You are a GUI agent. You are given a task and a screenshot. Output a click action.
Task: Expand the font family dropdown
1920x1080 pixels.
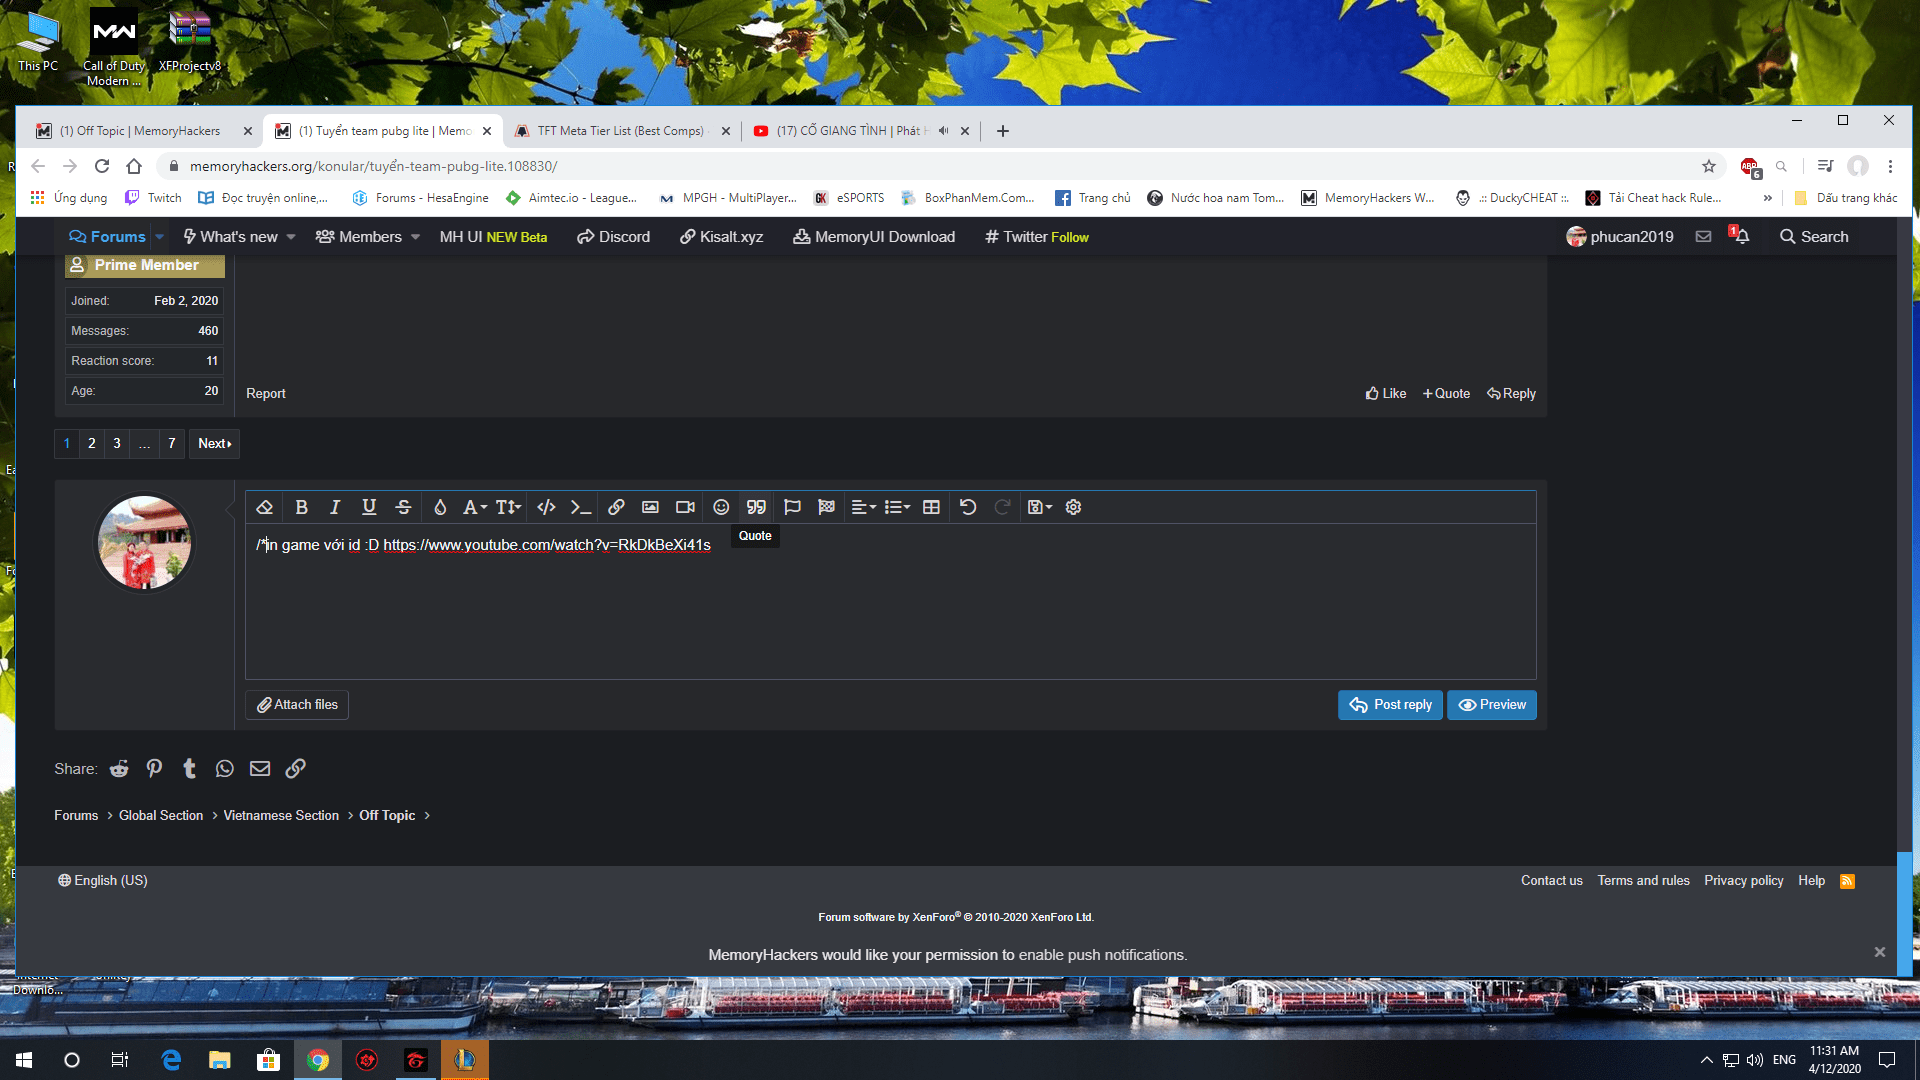click(475, 507)
